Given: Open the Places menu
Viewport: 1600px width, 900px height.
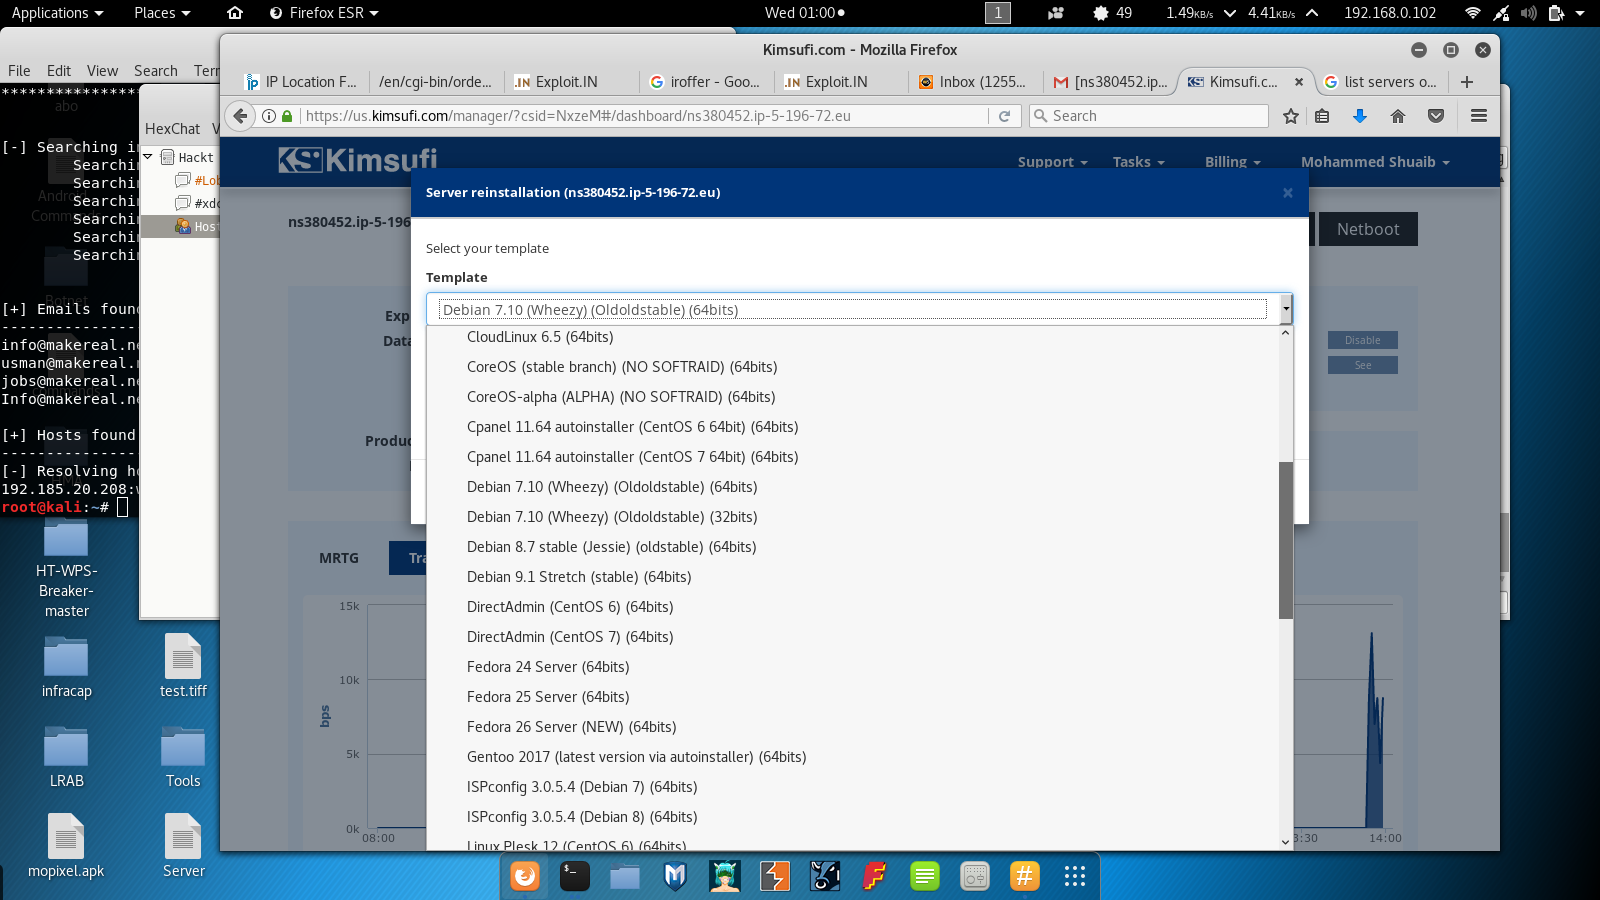Looking at the screenshot, I should [162, 13].
